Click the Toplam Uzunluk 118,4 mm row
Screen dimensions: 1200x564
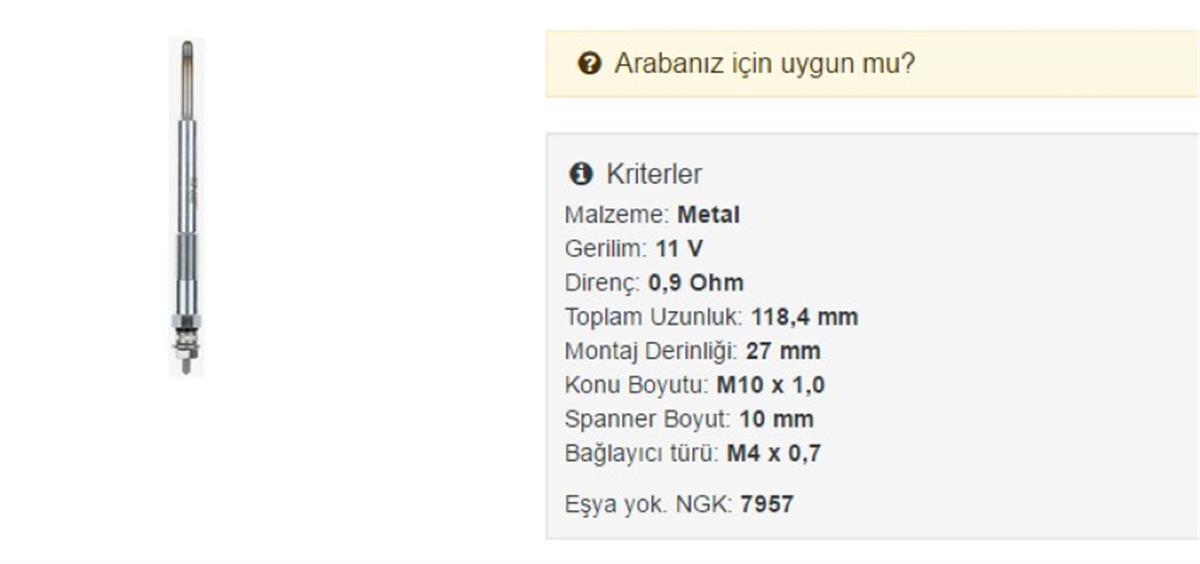pos(711,317)
